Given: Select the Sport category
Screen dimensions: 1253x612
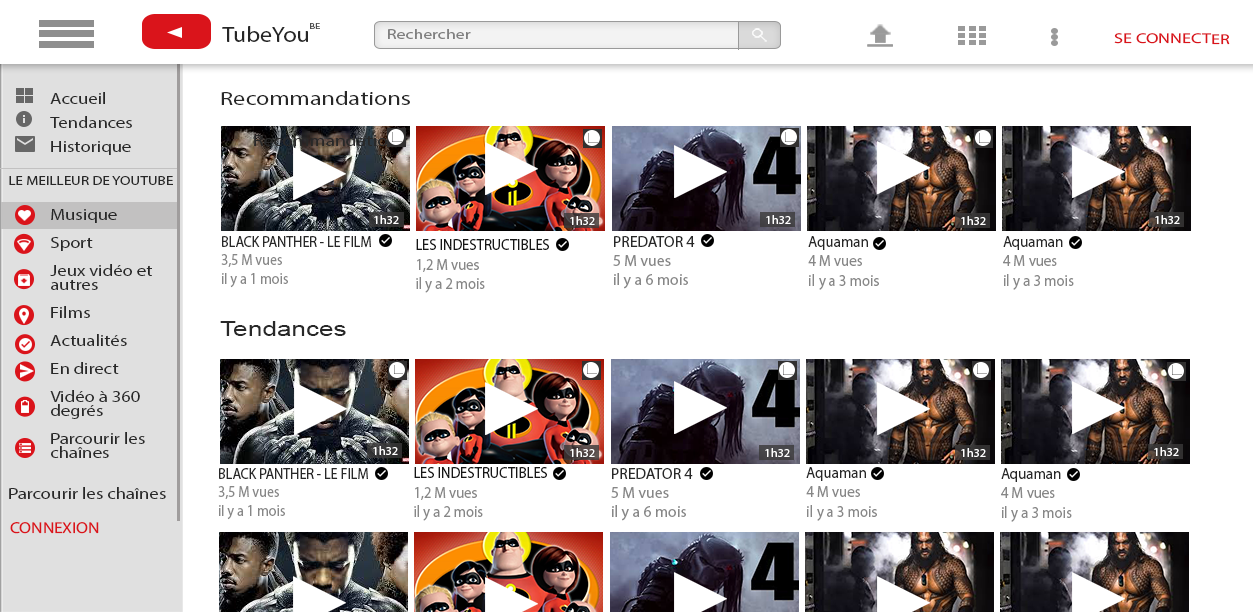Looking at the screenshot, I should point(71,243).
